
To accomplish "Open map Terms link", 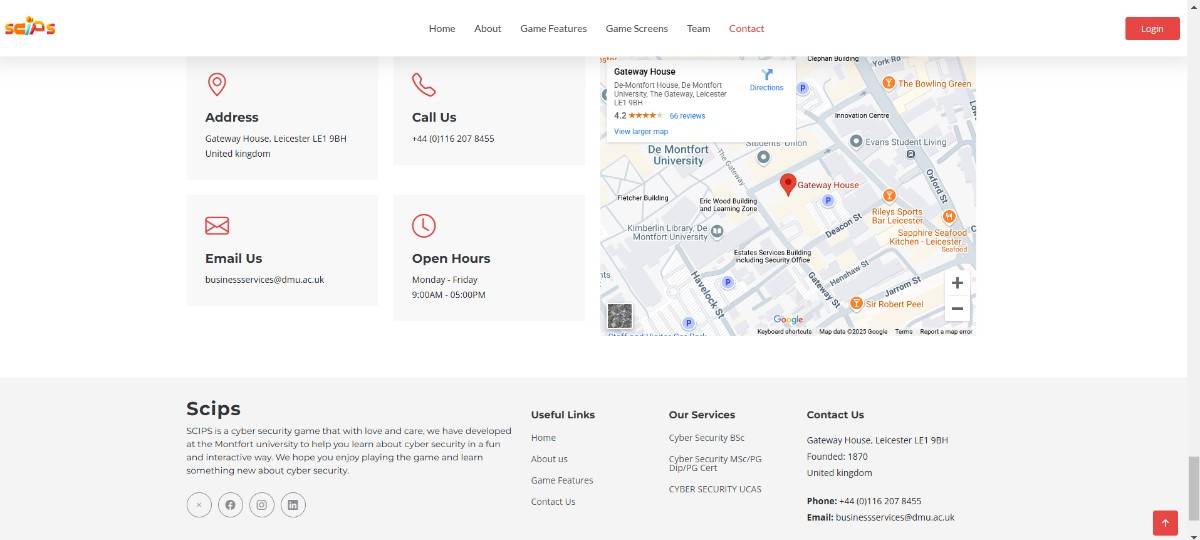I will tap(903, 331).
